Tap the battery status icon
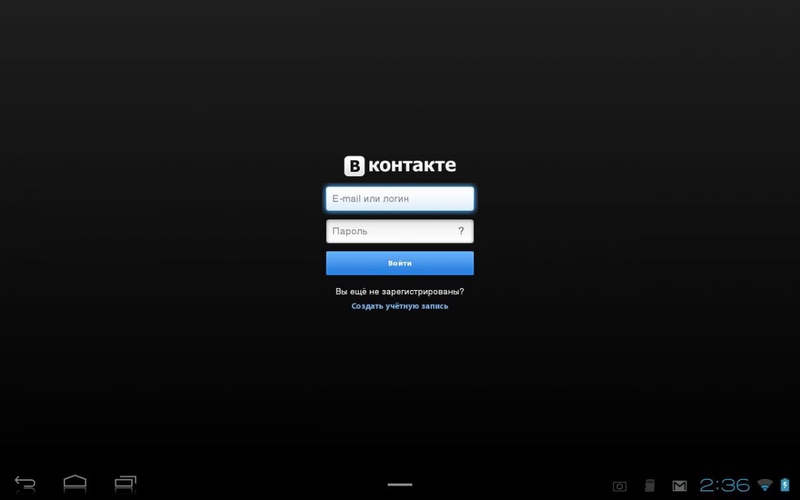This screenshot has height=500, width=800. 785,486
